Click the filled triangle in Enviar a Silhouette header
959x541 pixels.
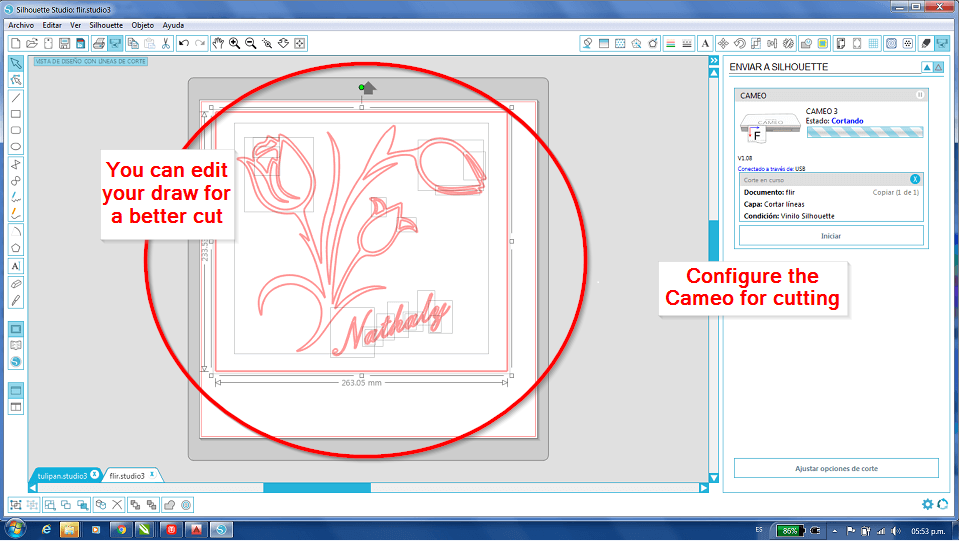[927, 67]
